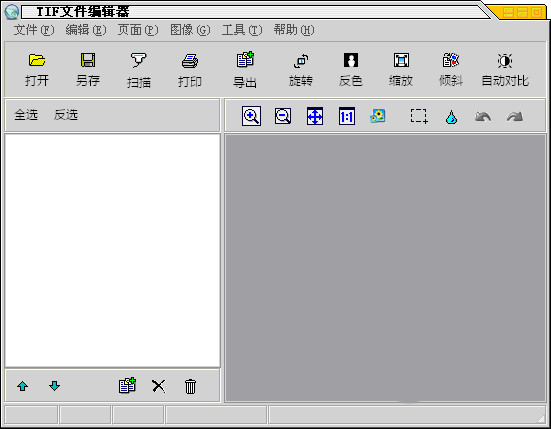Apply 自动对比 auto contrast
Viewport: 551px width, 429px height.
505,61
